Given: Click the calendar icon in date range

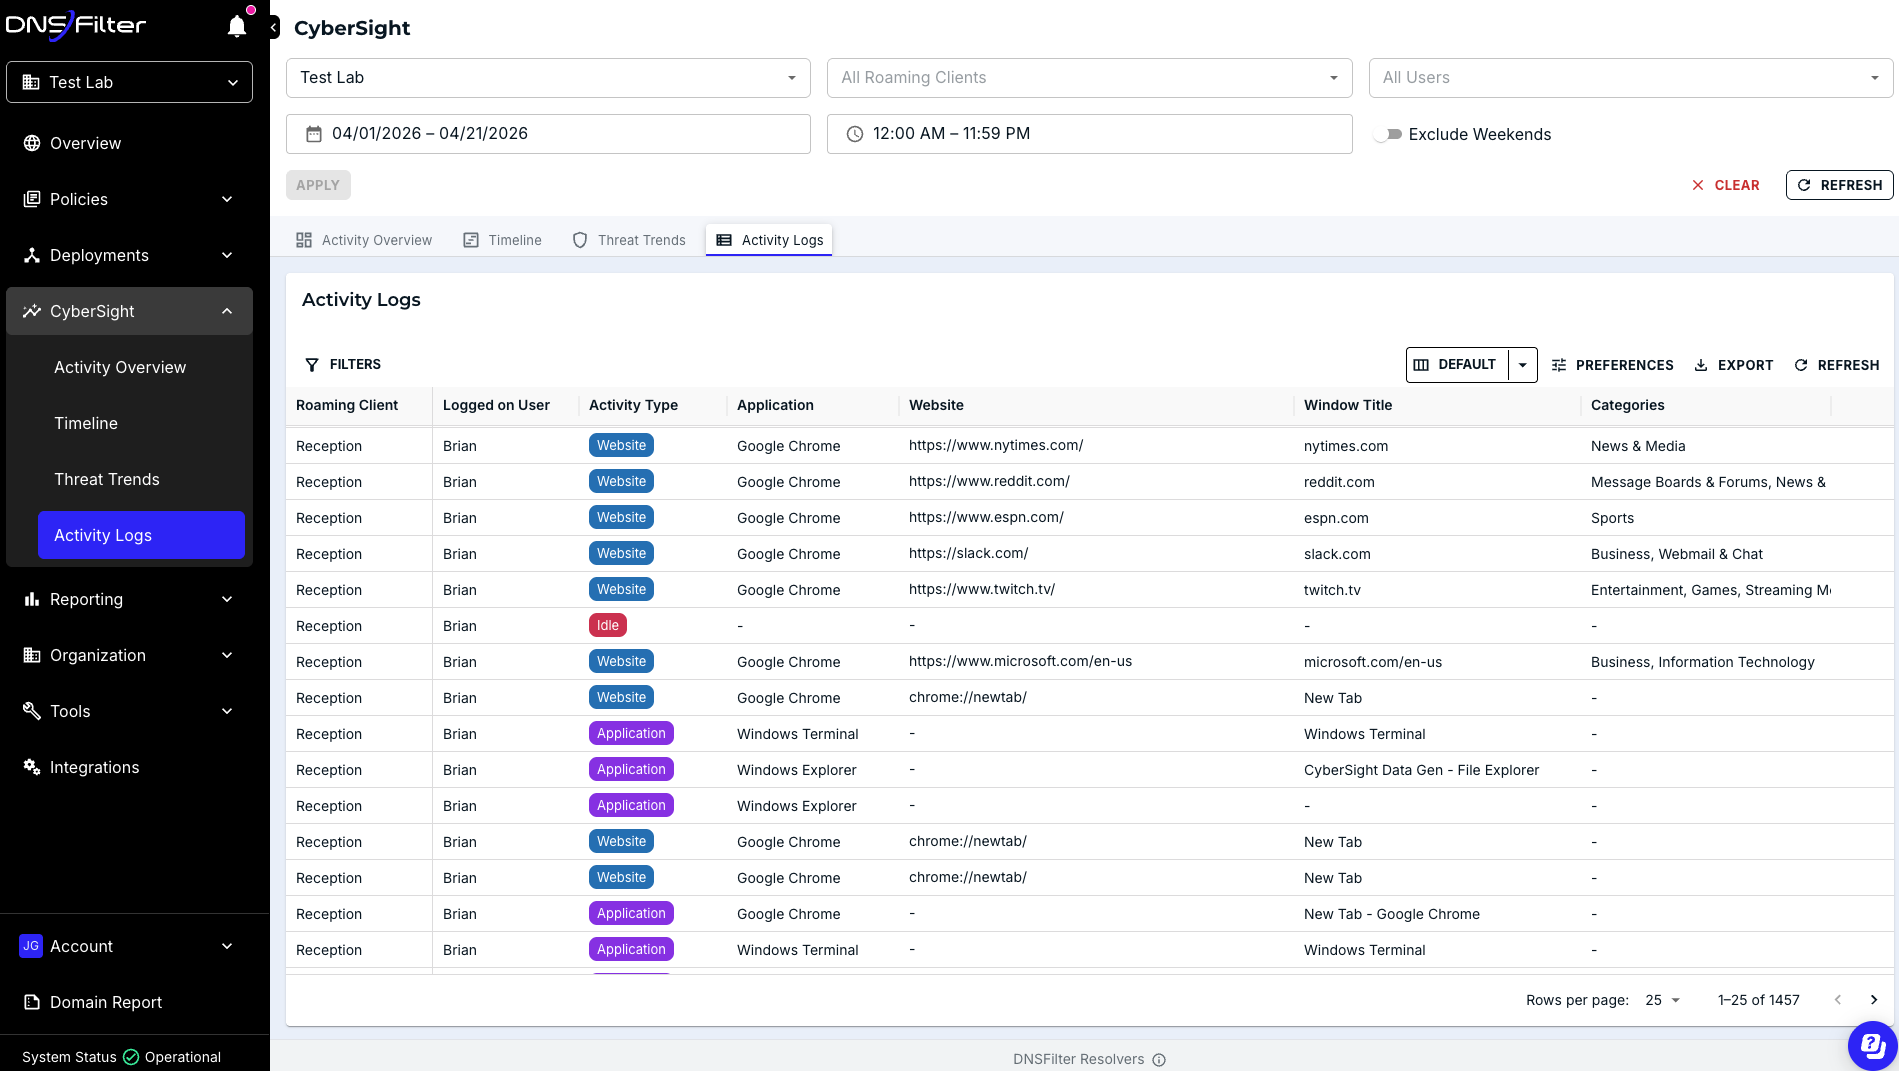Looking at the screenshot, I should [x=314, y=134].
